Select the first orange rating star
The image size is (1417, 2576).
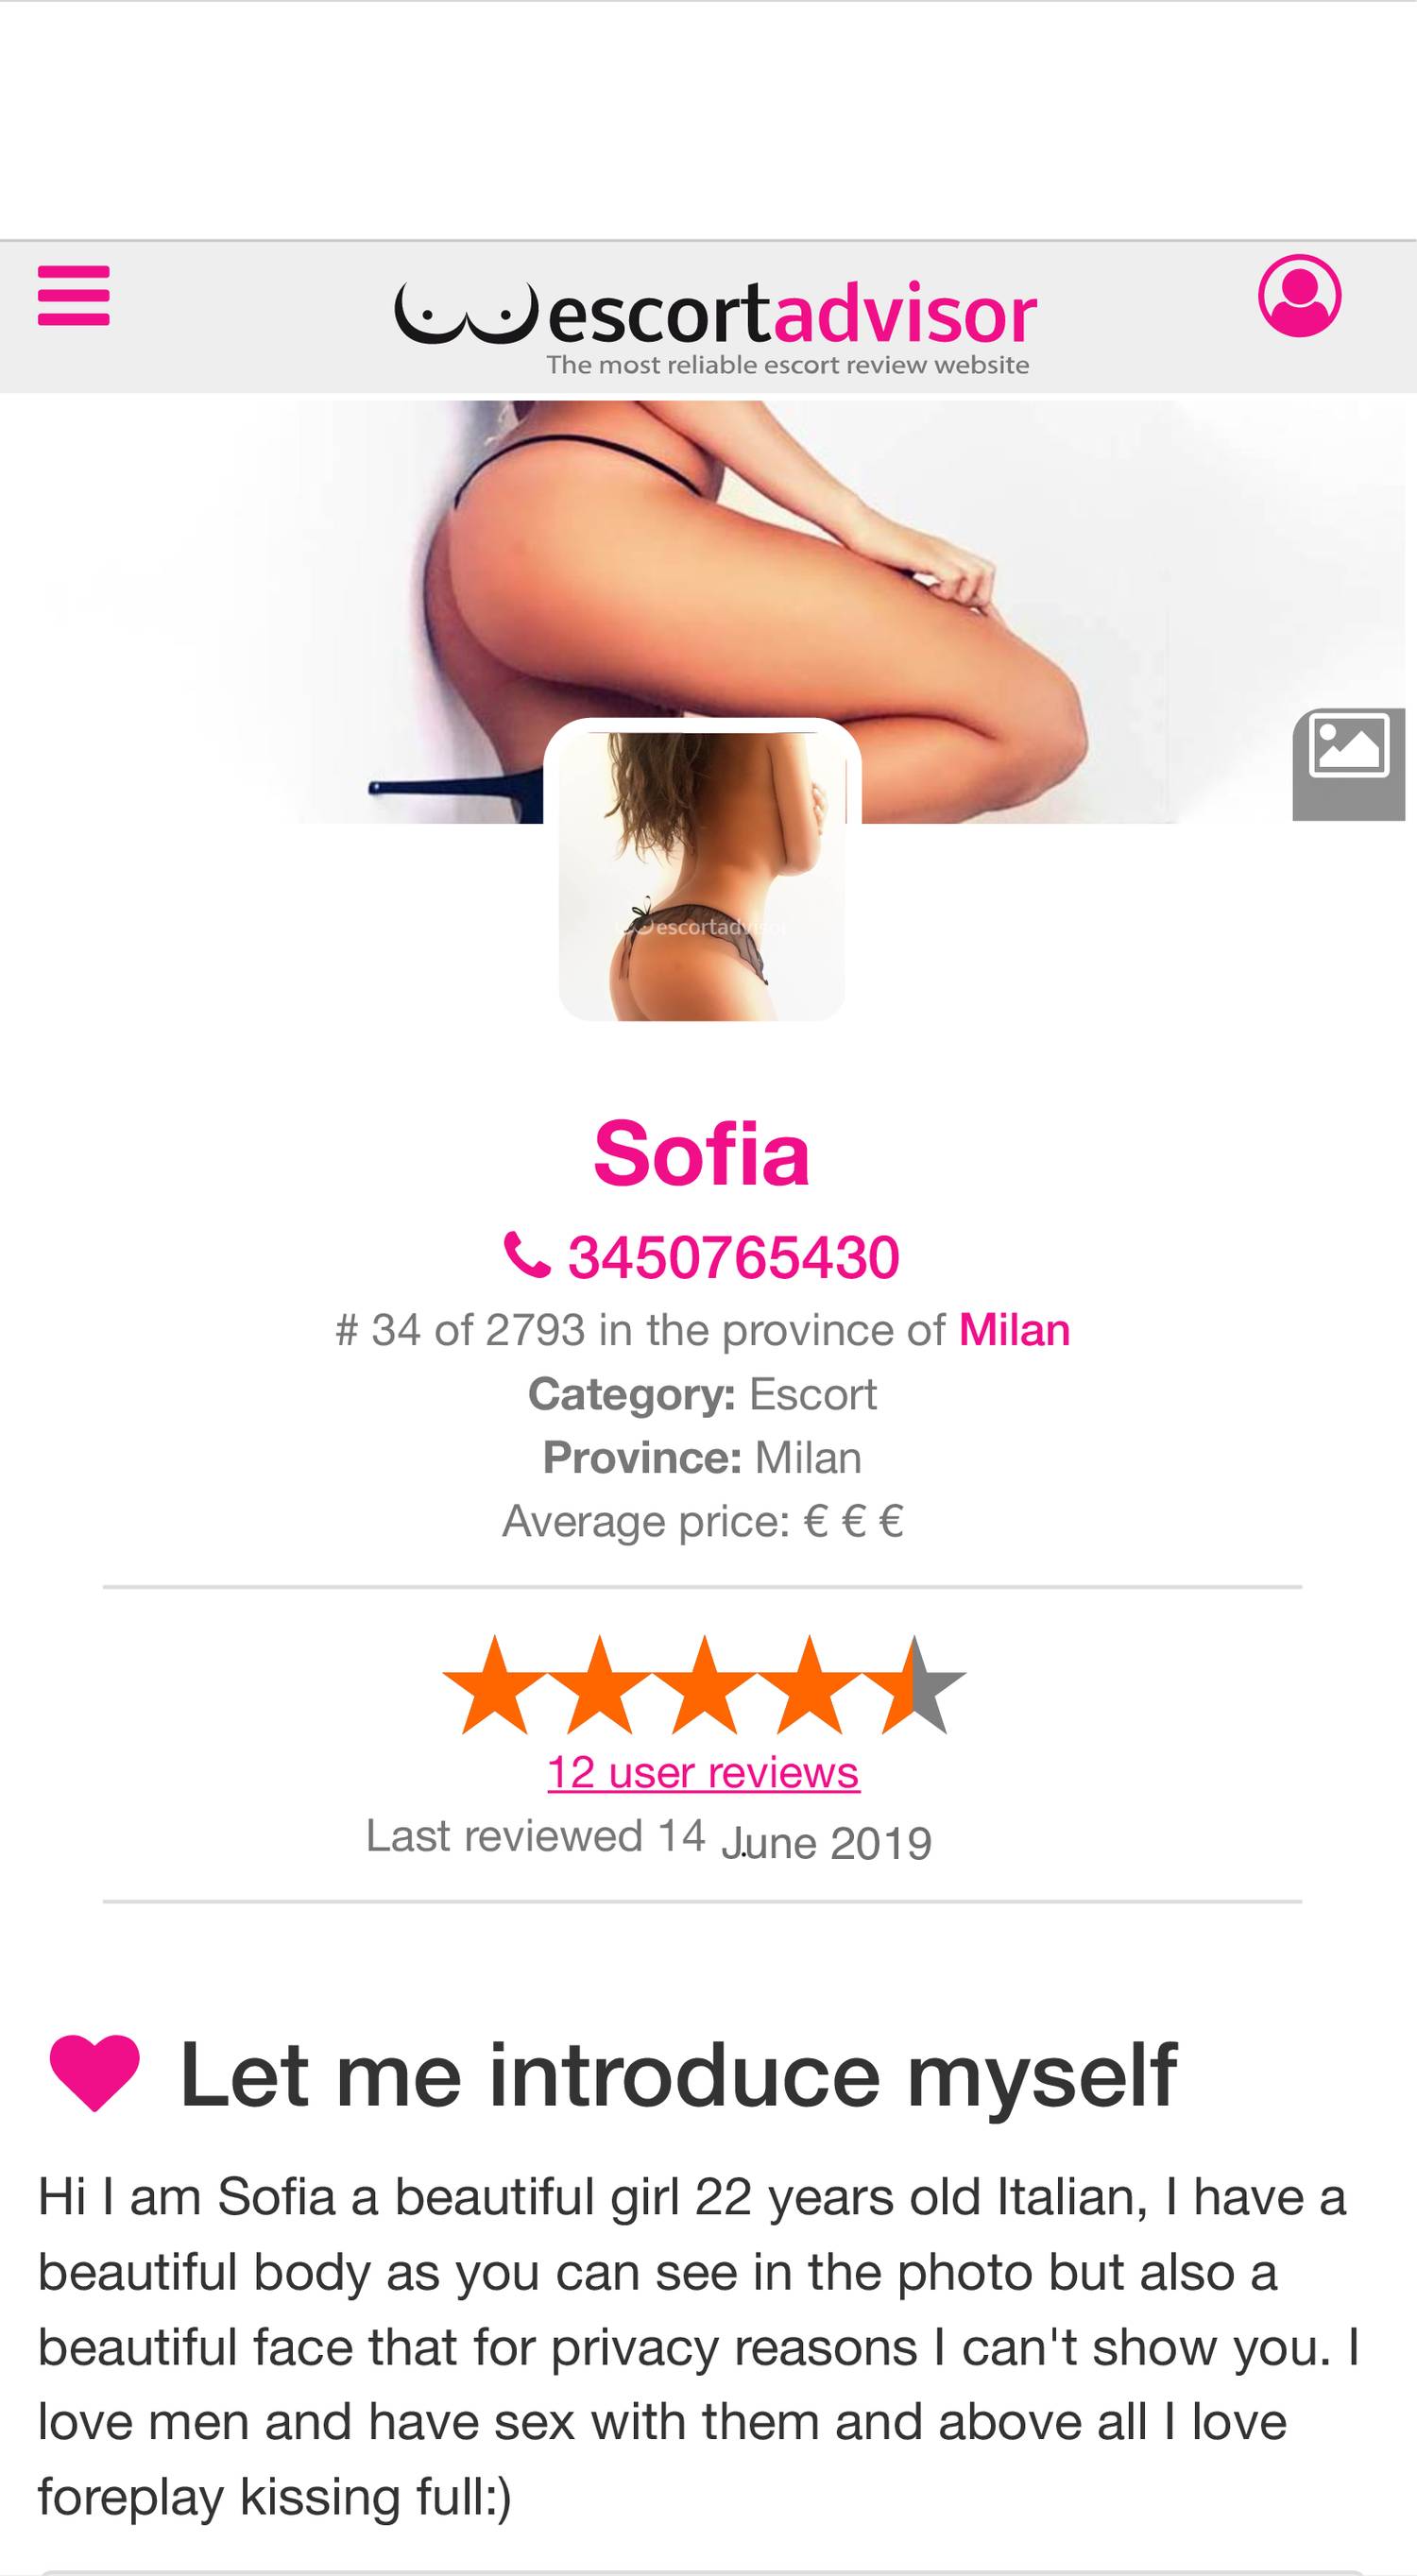[x=494, y=1685]
